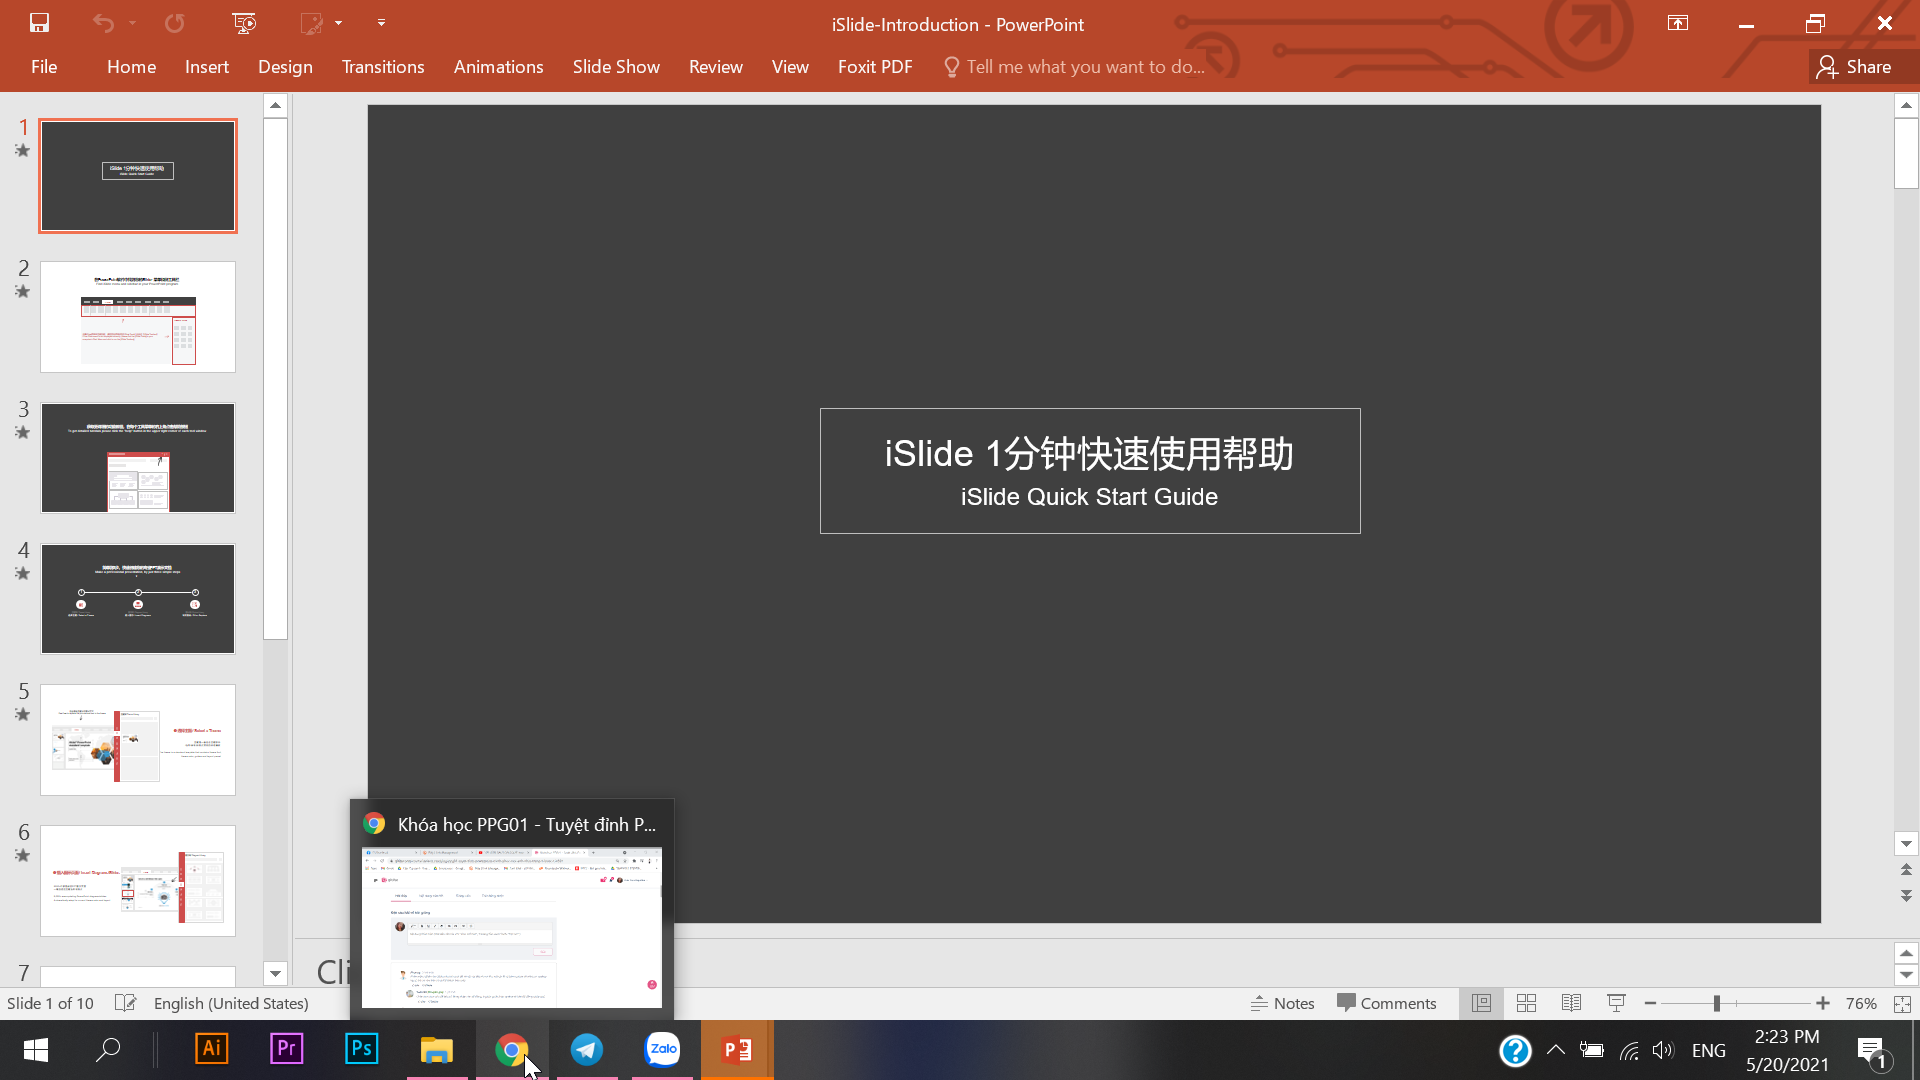
Task: Open Telegram from taskbar
Action: click(586, 1050)
